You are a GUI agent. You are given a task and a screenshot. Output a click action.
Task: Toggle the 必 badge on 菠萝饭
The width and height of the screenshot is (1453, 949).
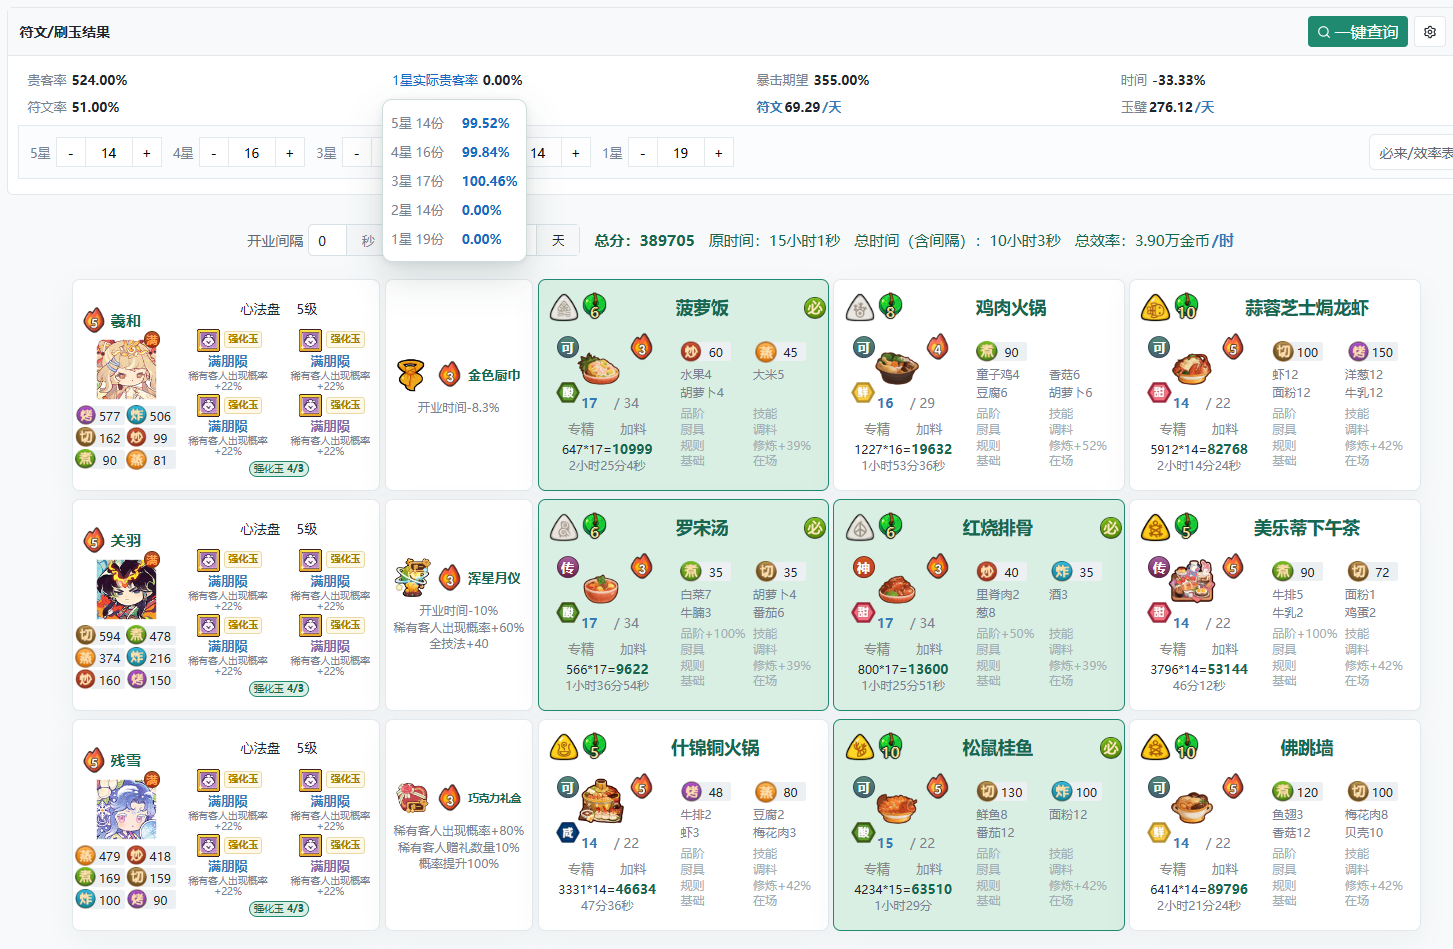[x=815, y=308]
